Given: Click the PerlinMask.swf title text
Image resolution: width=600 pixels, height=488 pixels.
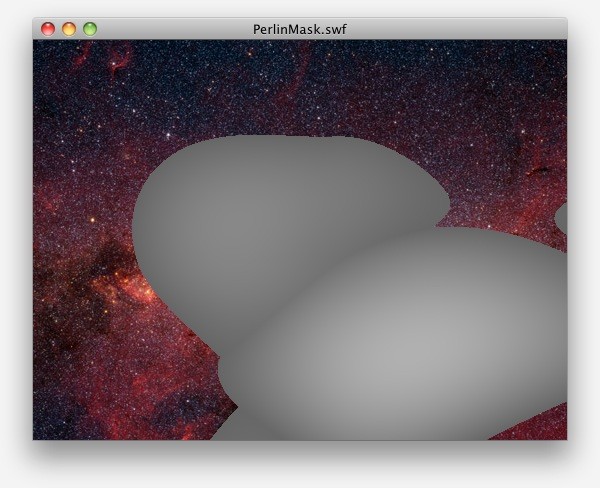Looking at the screenshot, I should [x=300, y=29].
